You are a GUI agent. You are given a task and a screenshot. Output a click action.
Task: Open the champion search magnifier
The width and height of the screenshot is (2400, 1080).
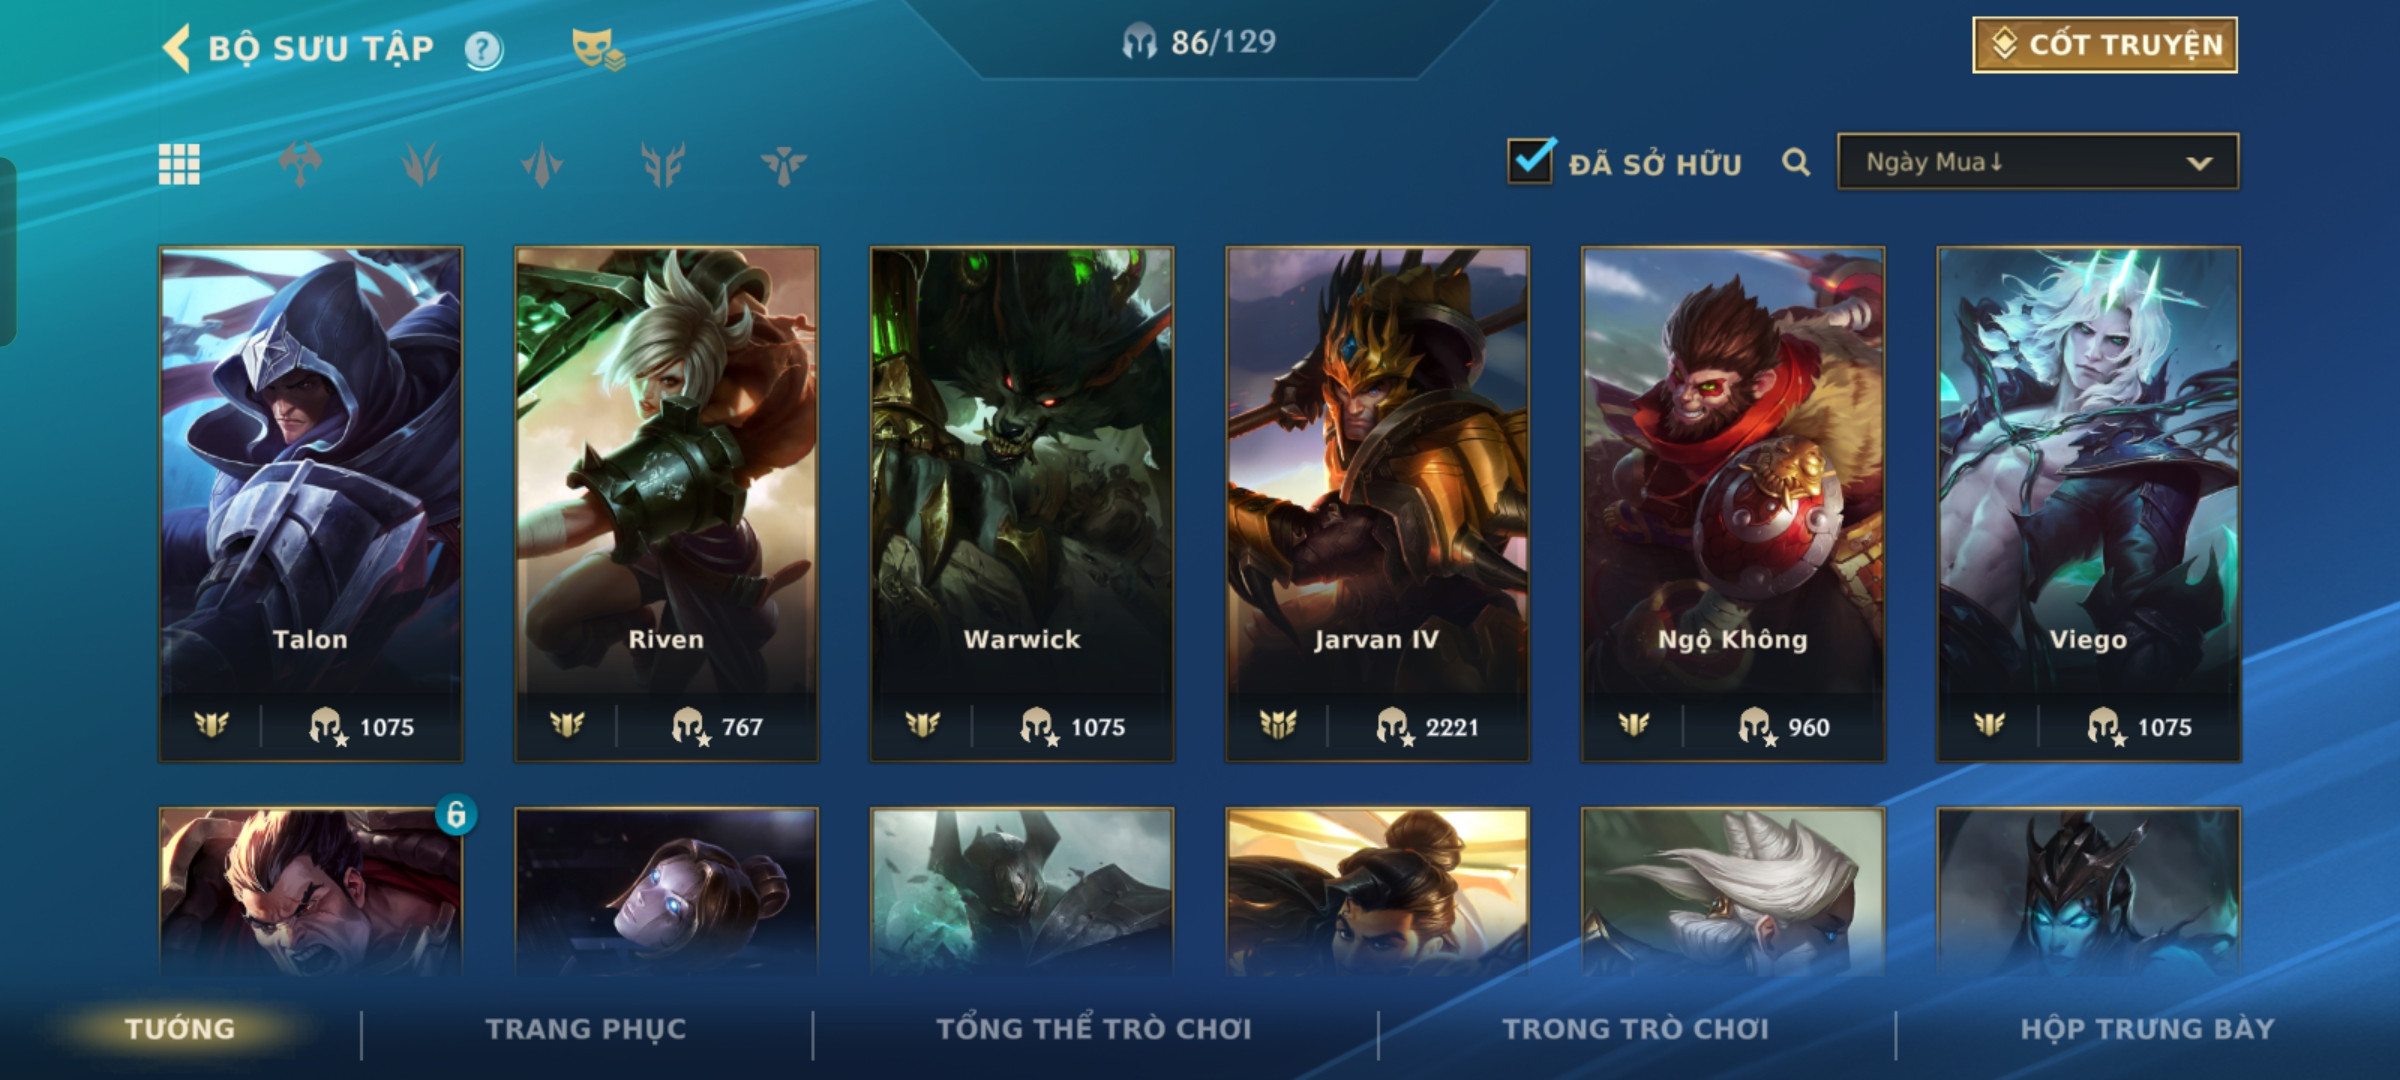pos(1796,162)
